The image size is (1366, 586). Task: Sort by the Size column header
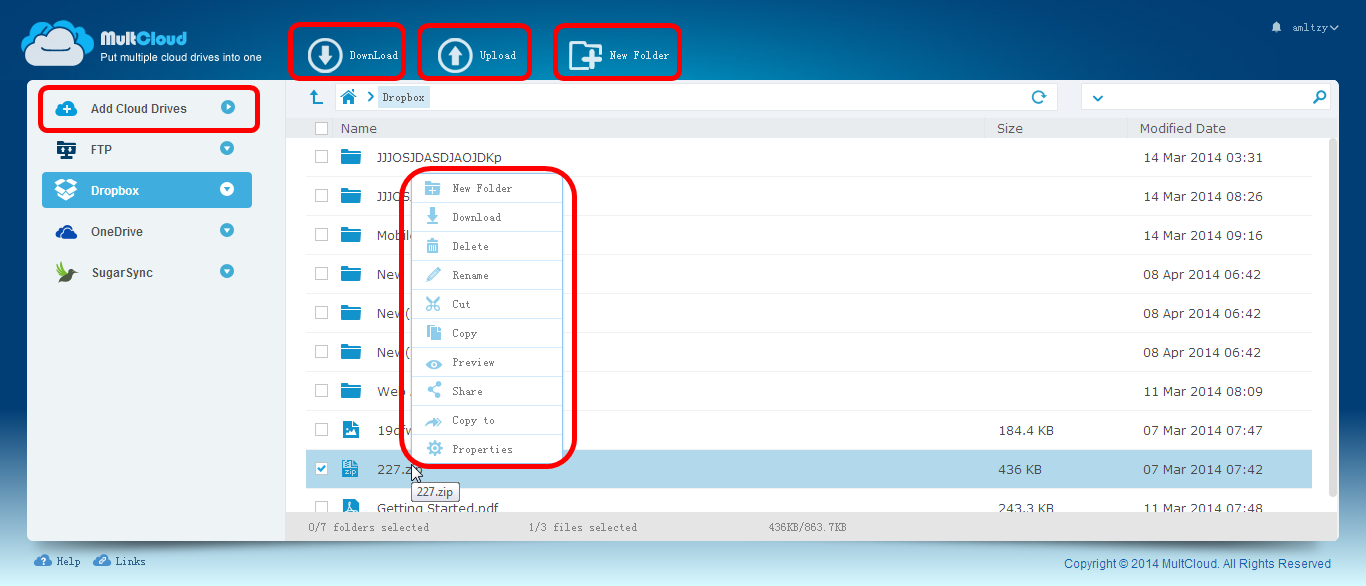[x=1009, y=128]
